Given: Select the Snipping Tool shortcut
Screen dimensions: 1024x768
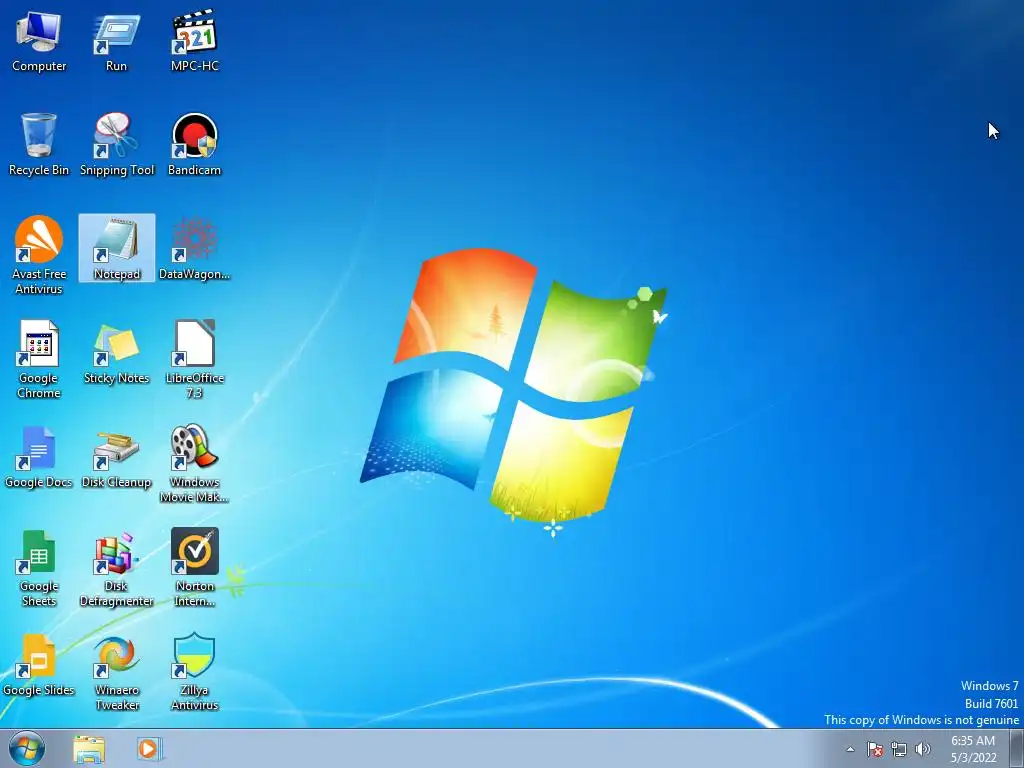Looking at the screenshot, I should (116, 145).
